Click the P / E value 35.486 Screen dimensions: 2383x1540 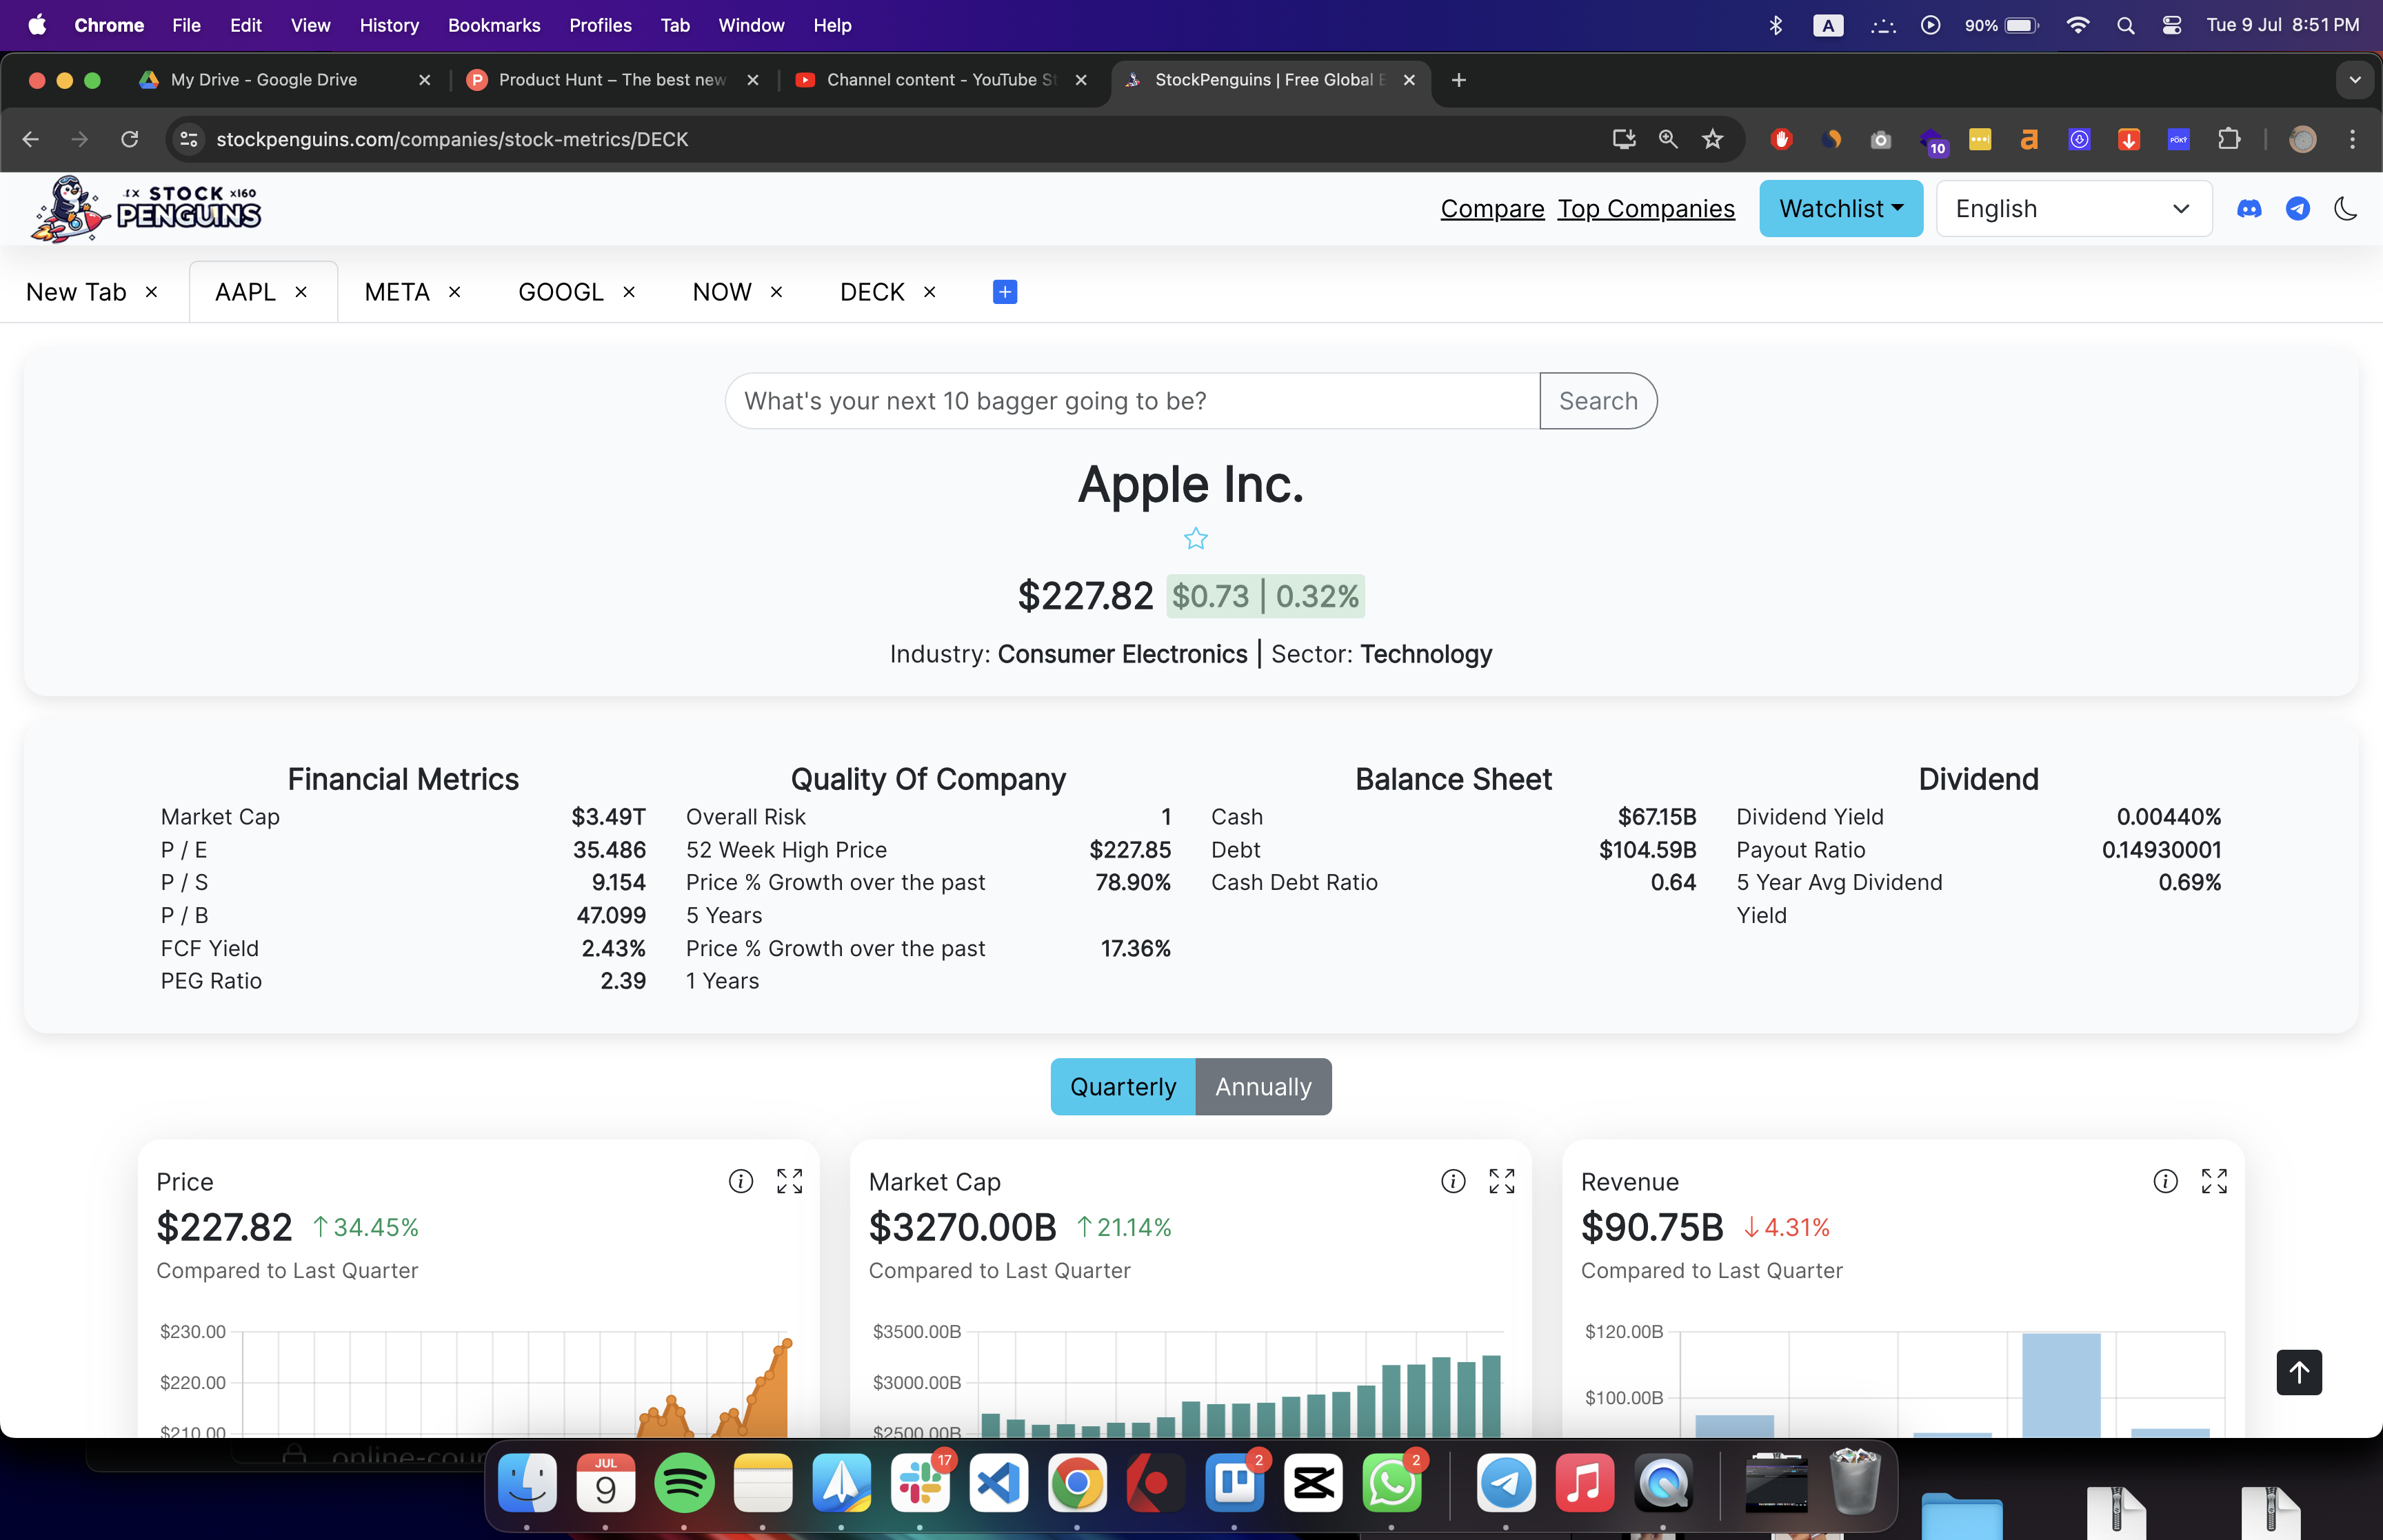click(x=609, y=850)
